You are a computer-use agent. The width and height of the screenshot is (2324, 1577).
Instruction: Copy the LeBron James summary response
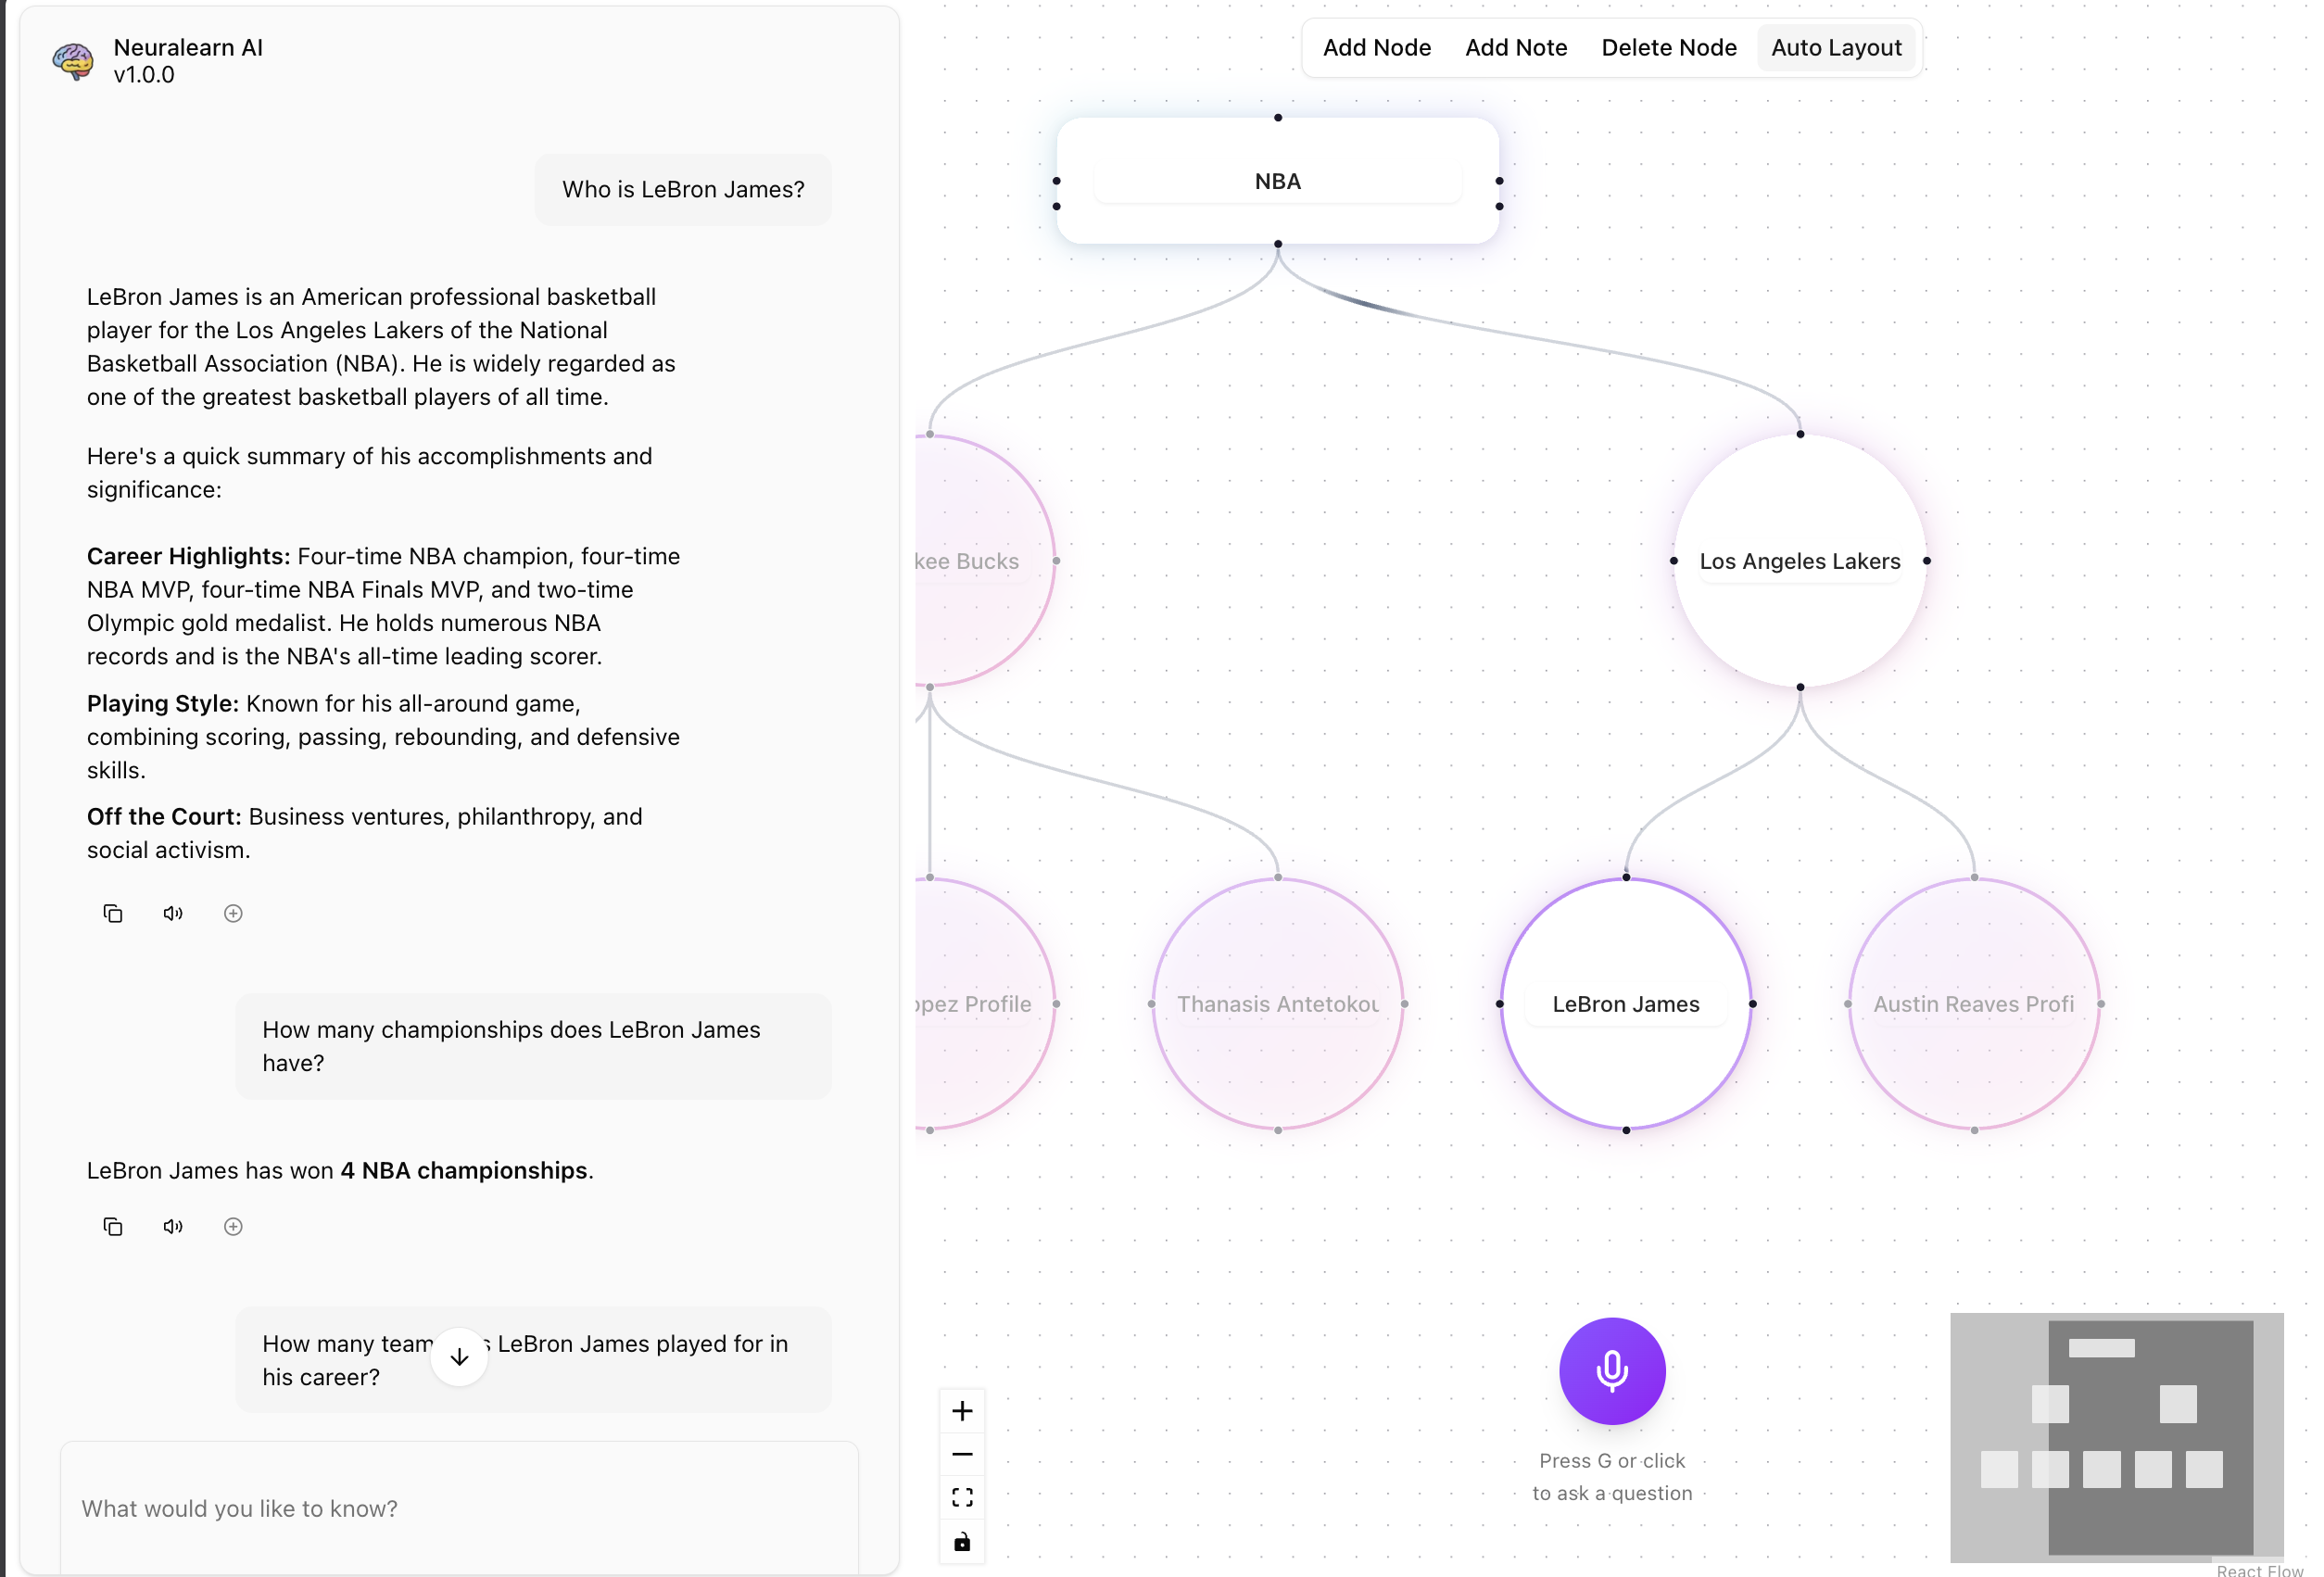point(113,913)
